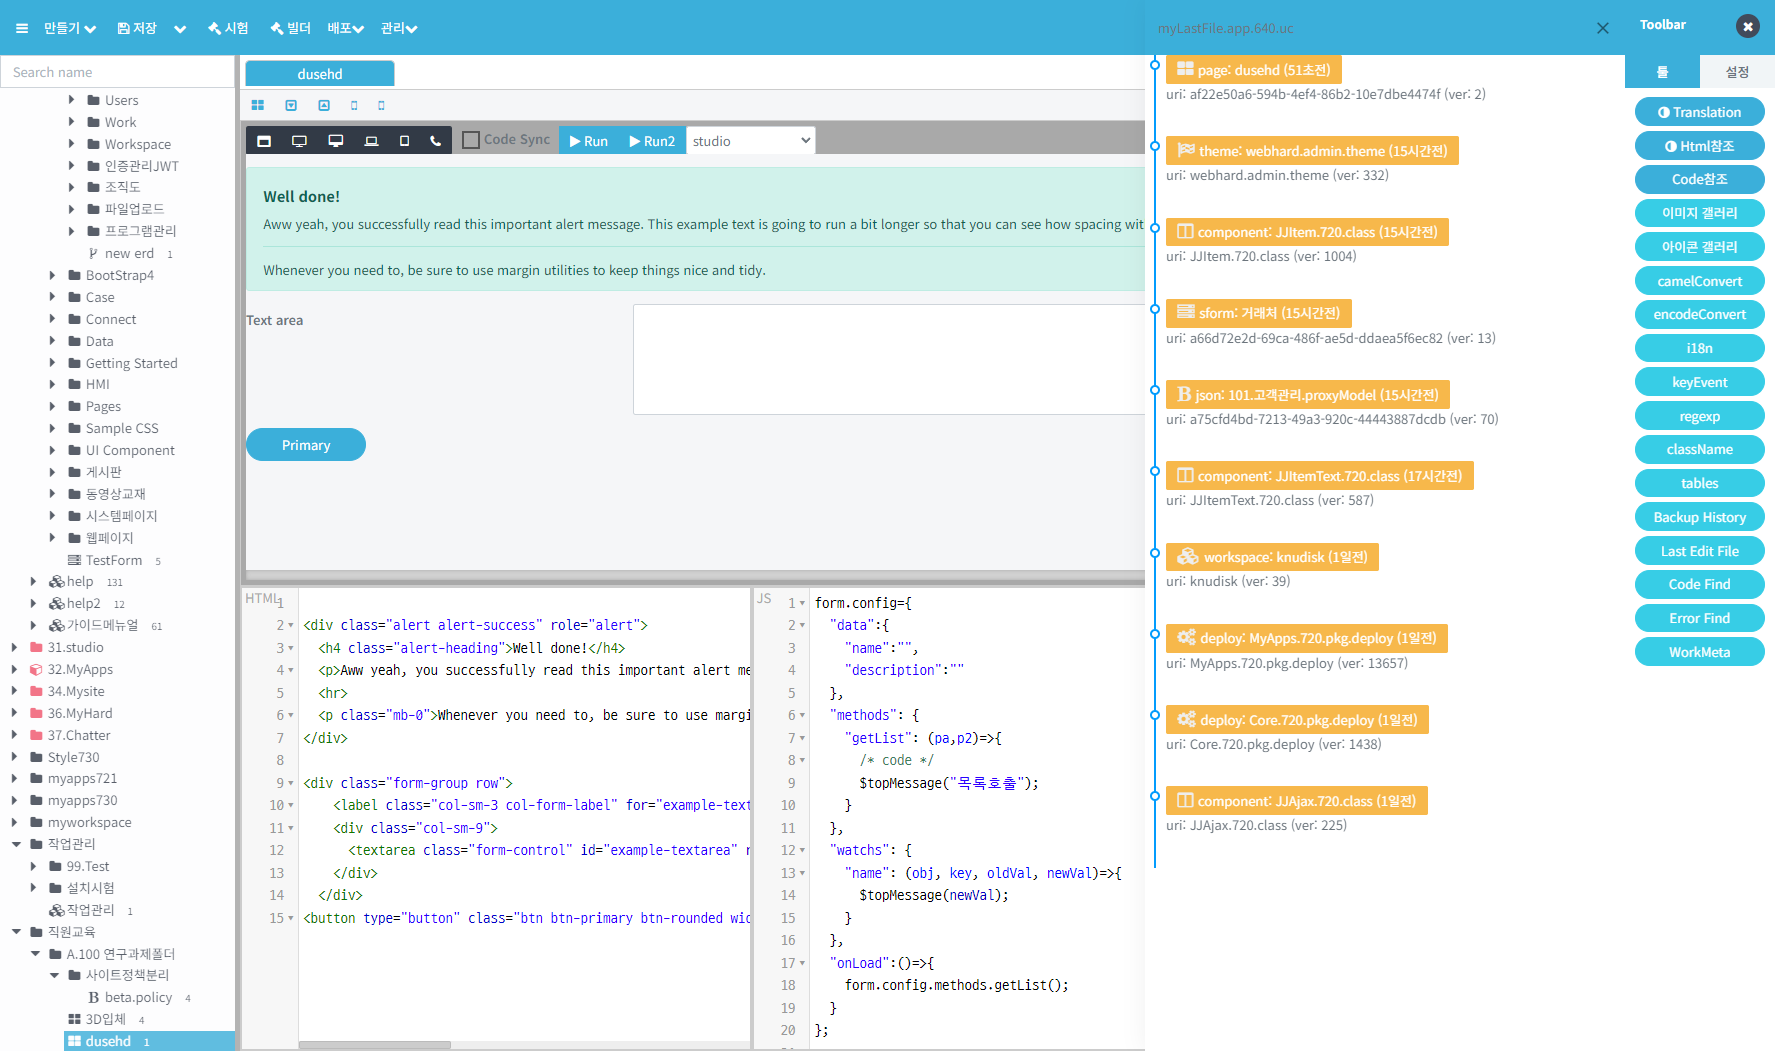Select the dusehd editor tab
The image size is (1775, 1051).
(320, 74)
